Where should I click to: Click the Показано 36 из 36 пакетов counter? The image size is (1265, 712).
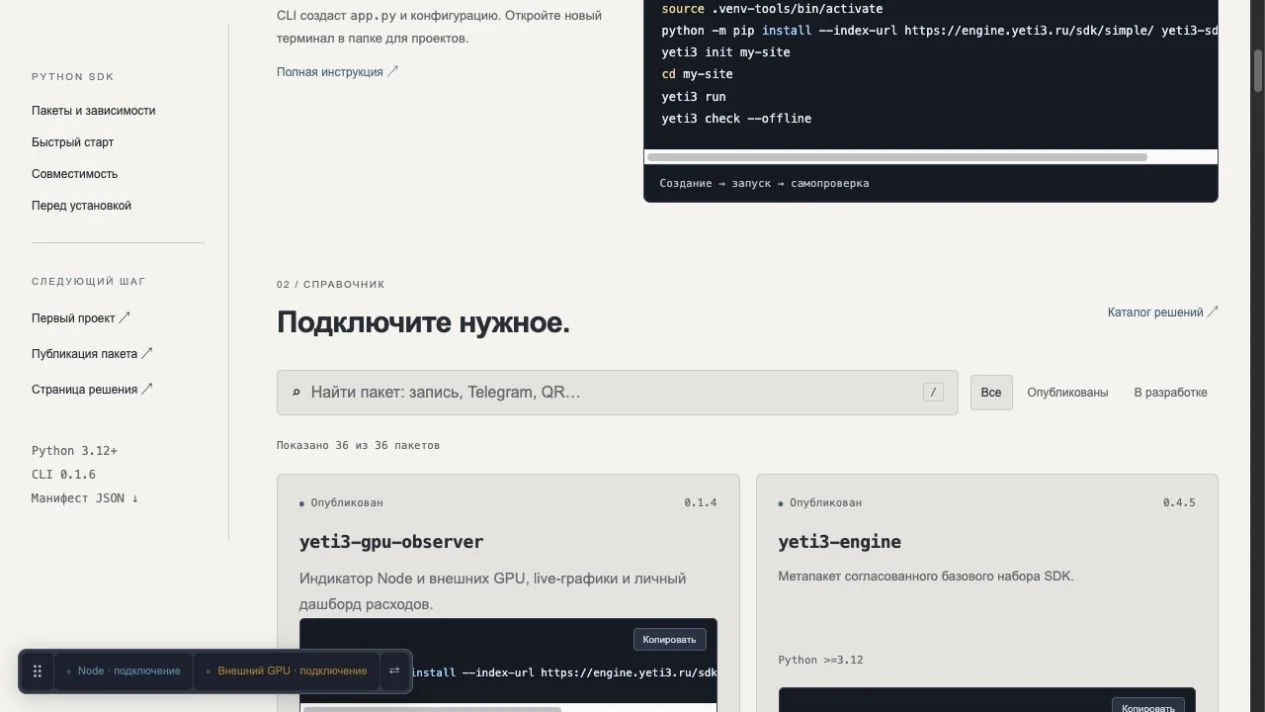click(x=358, y=445)
